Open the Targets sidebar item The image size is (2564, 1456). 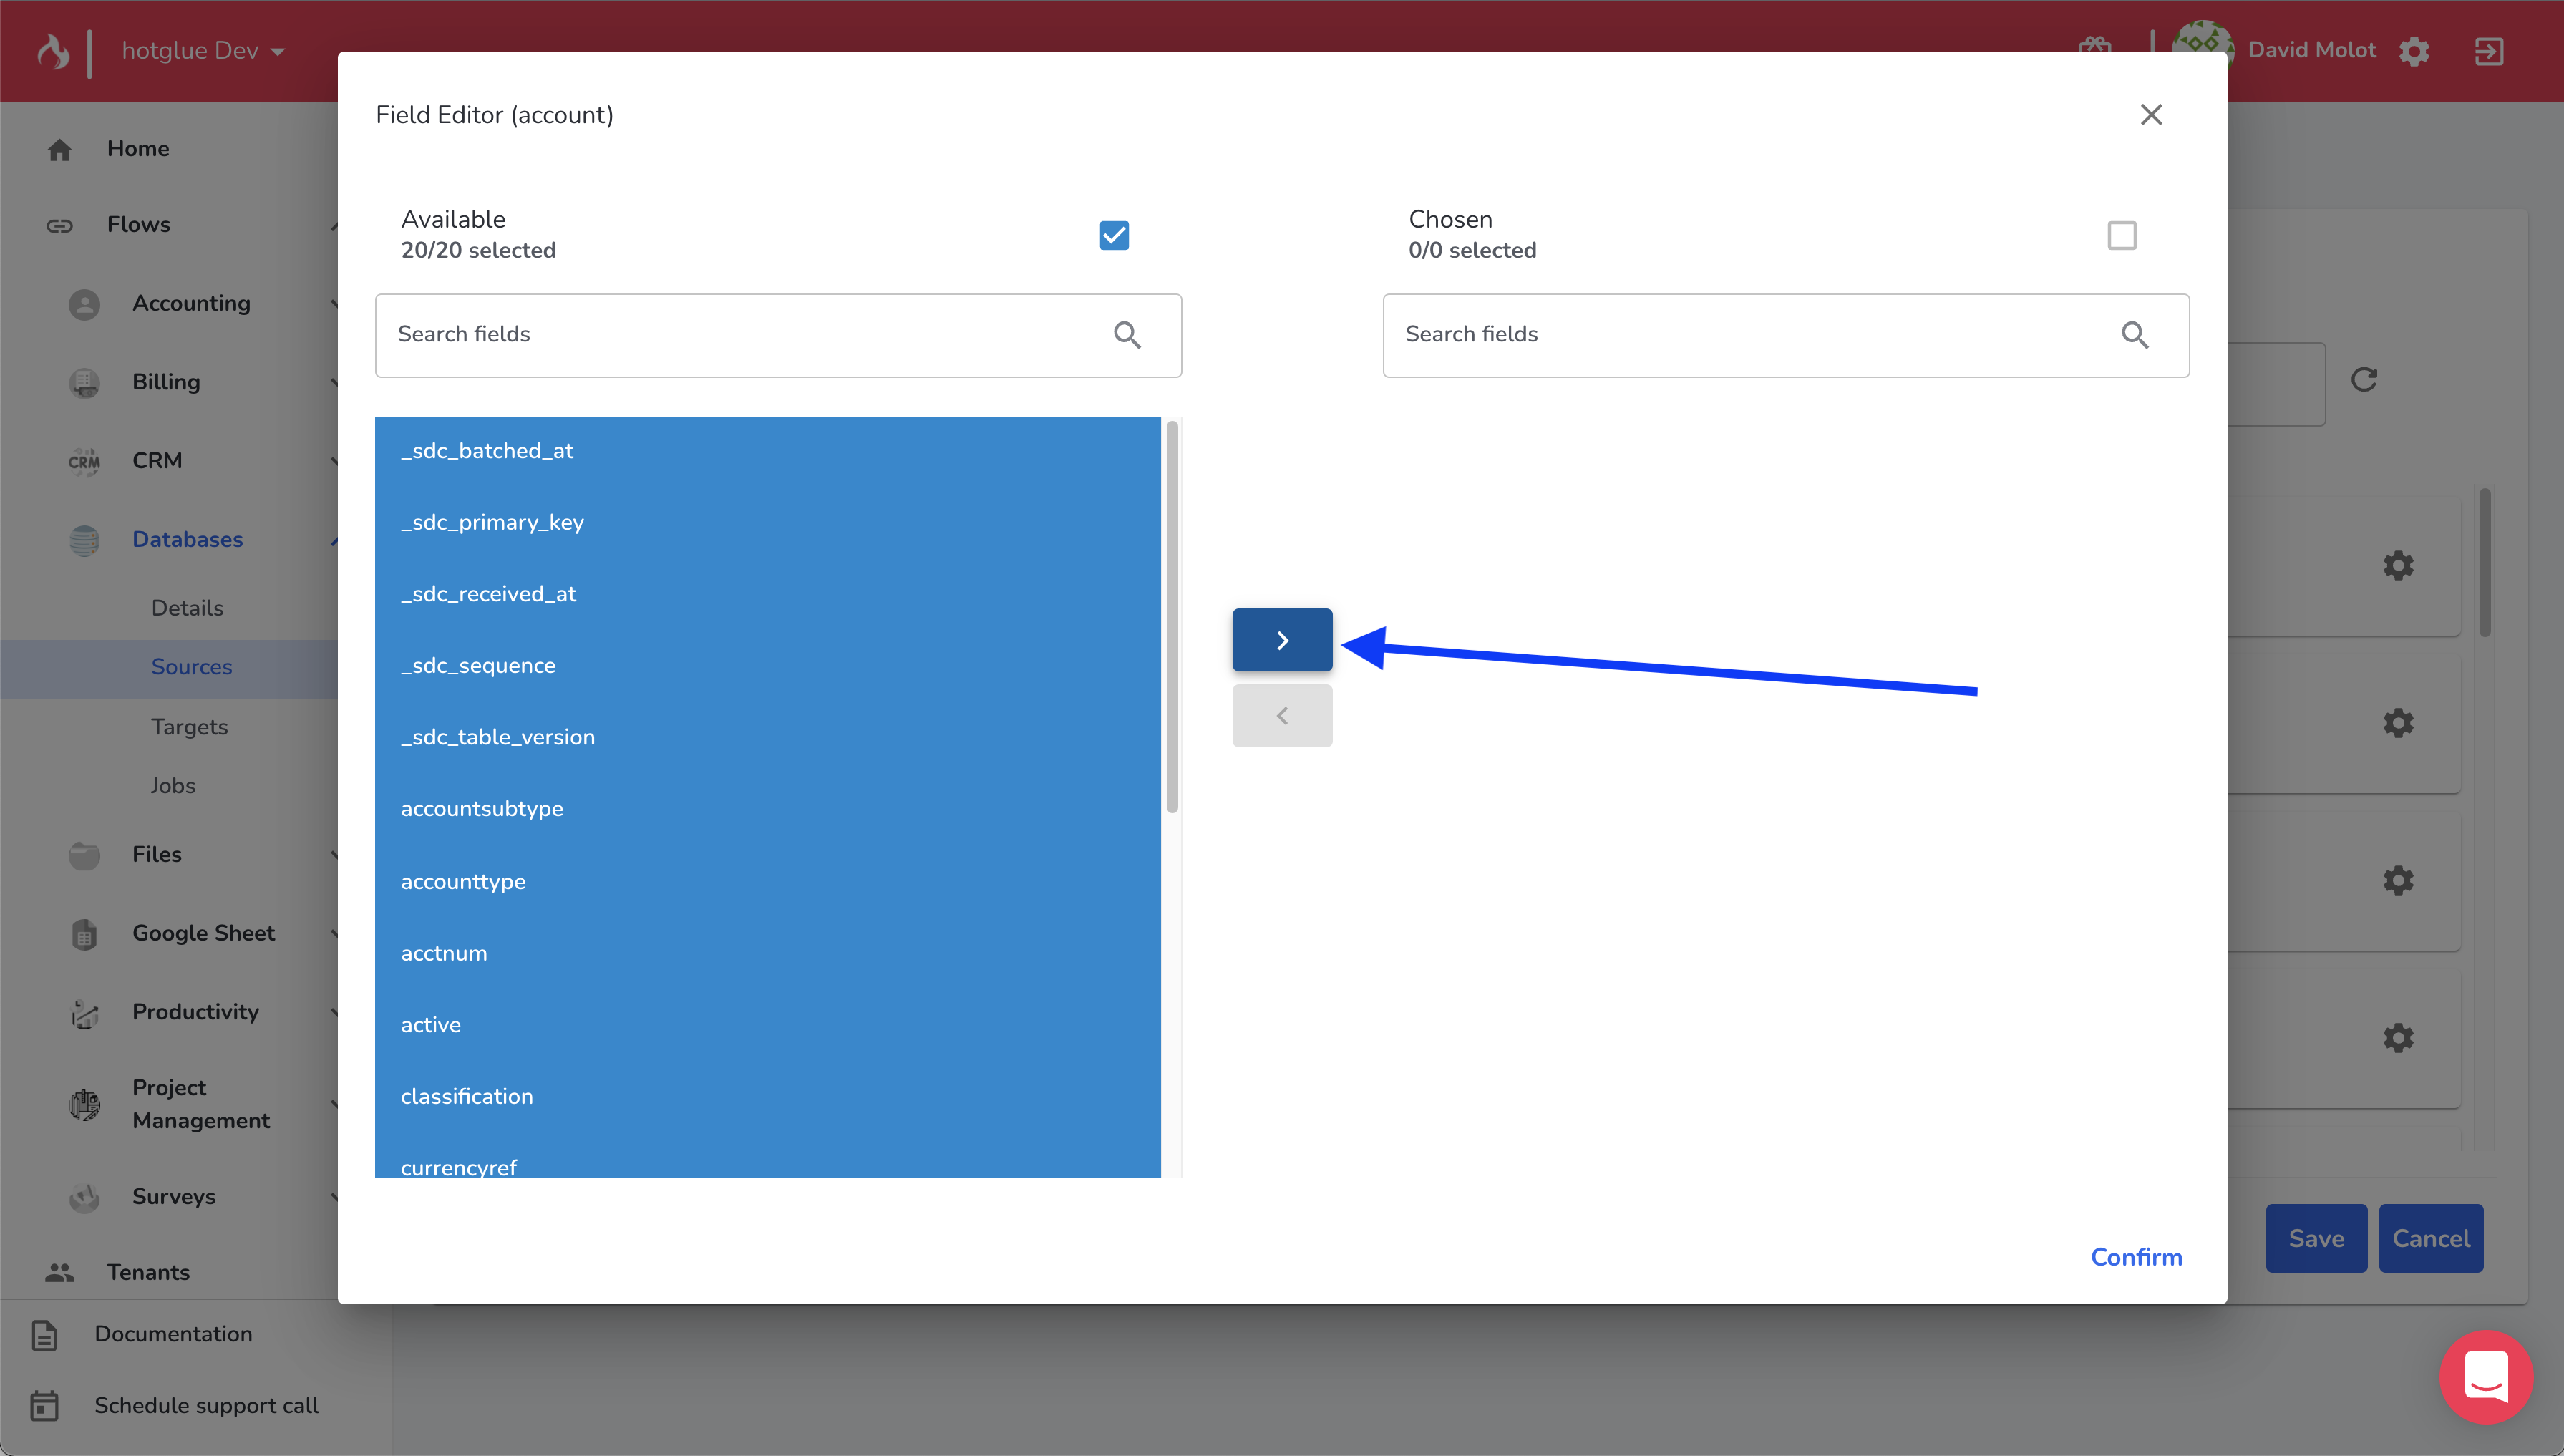(189, 727)
